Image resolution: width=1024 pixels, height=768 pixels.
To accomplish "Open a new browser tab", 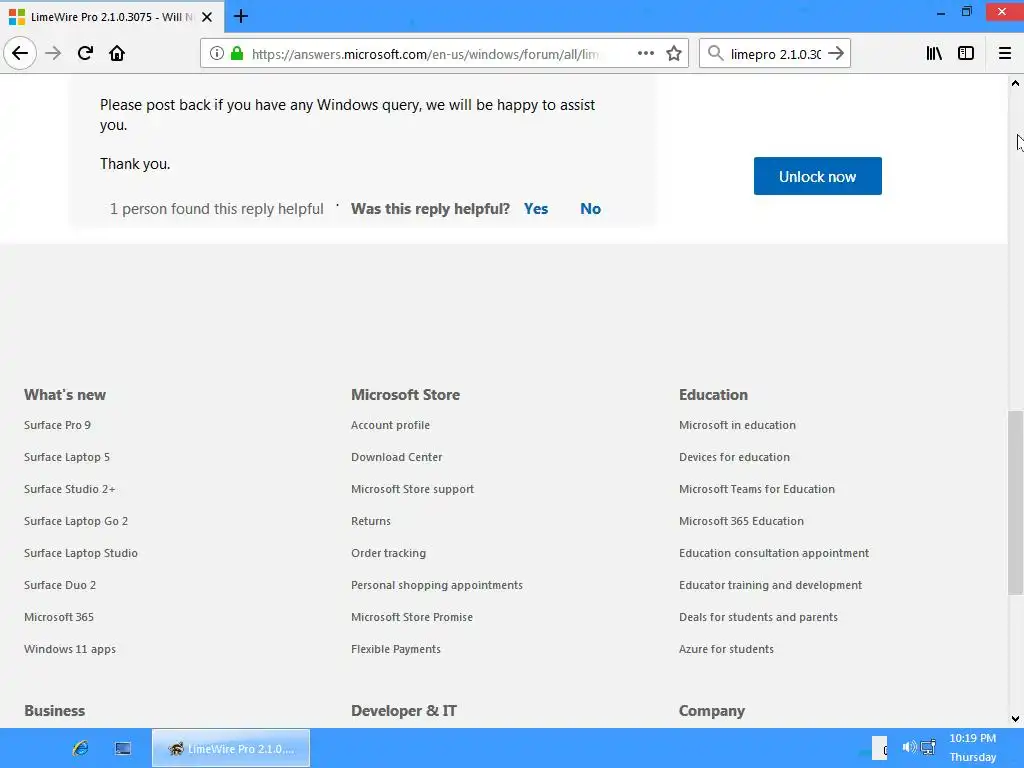I will click(x=241, y=16).
